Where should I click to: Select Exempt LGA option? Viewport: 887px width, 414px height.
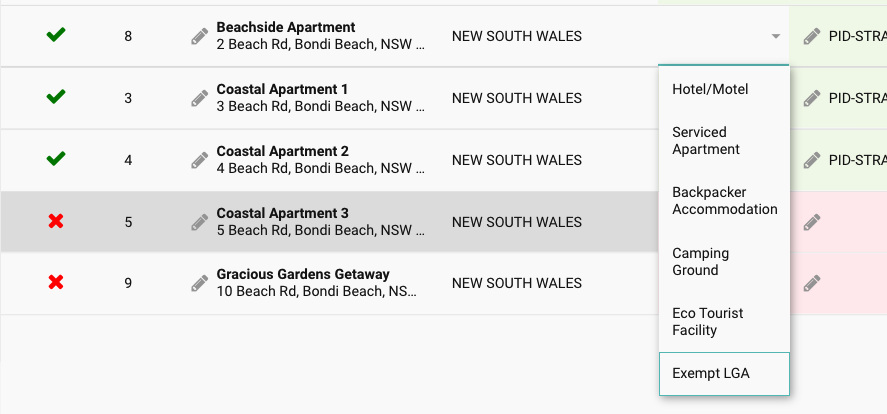pos(710,374)
